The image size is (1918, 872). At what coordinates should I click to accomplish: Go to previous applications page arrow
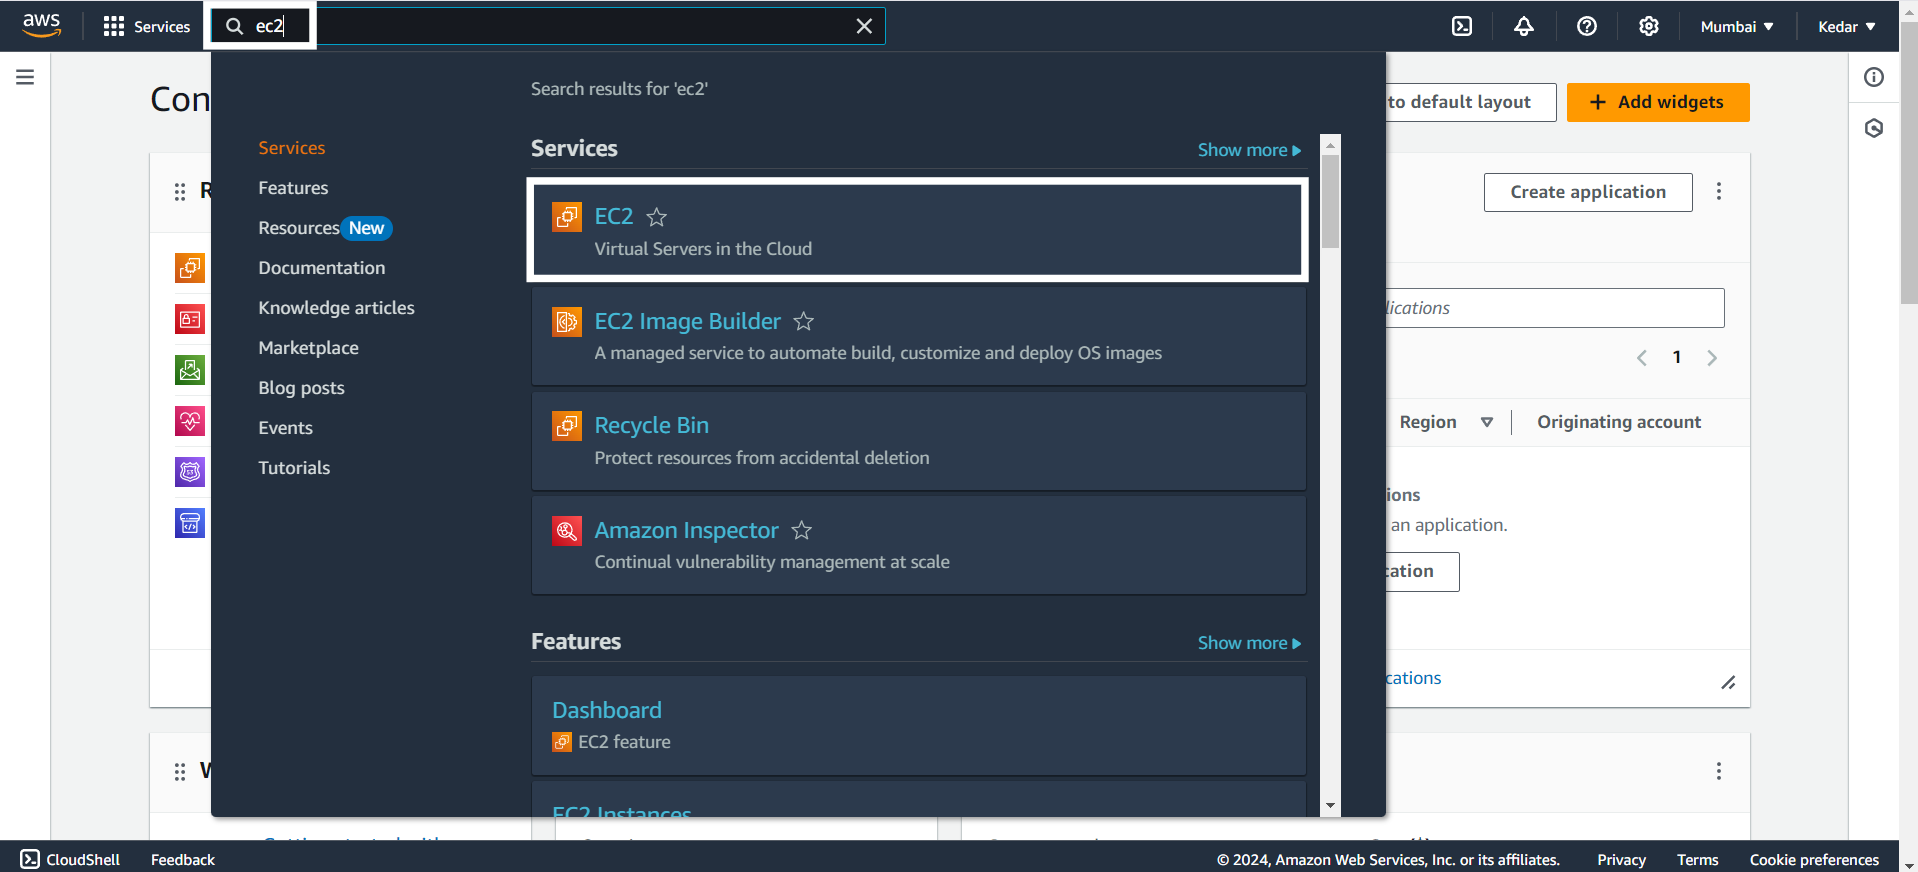coord(1641,358)
